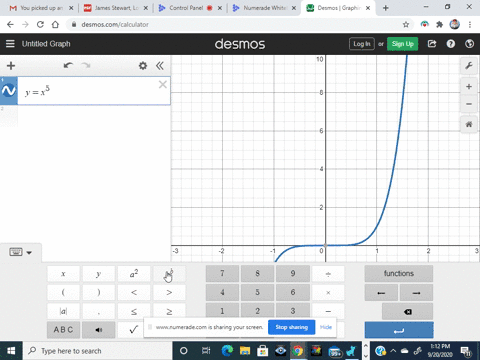Tap the multiplication key

pyautogui.click(x=328, y=292)
